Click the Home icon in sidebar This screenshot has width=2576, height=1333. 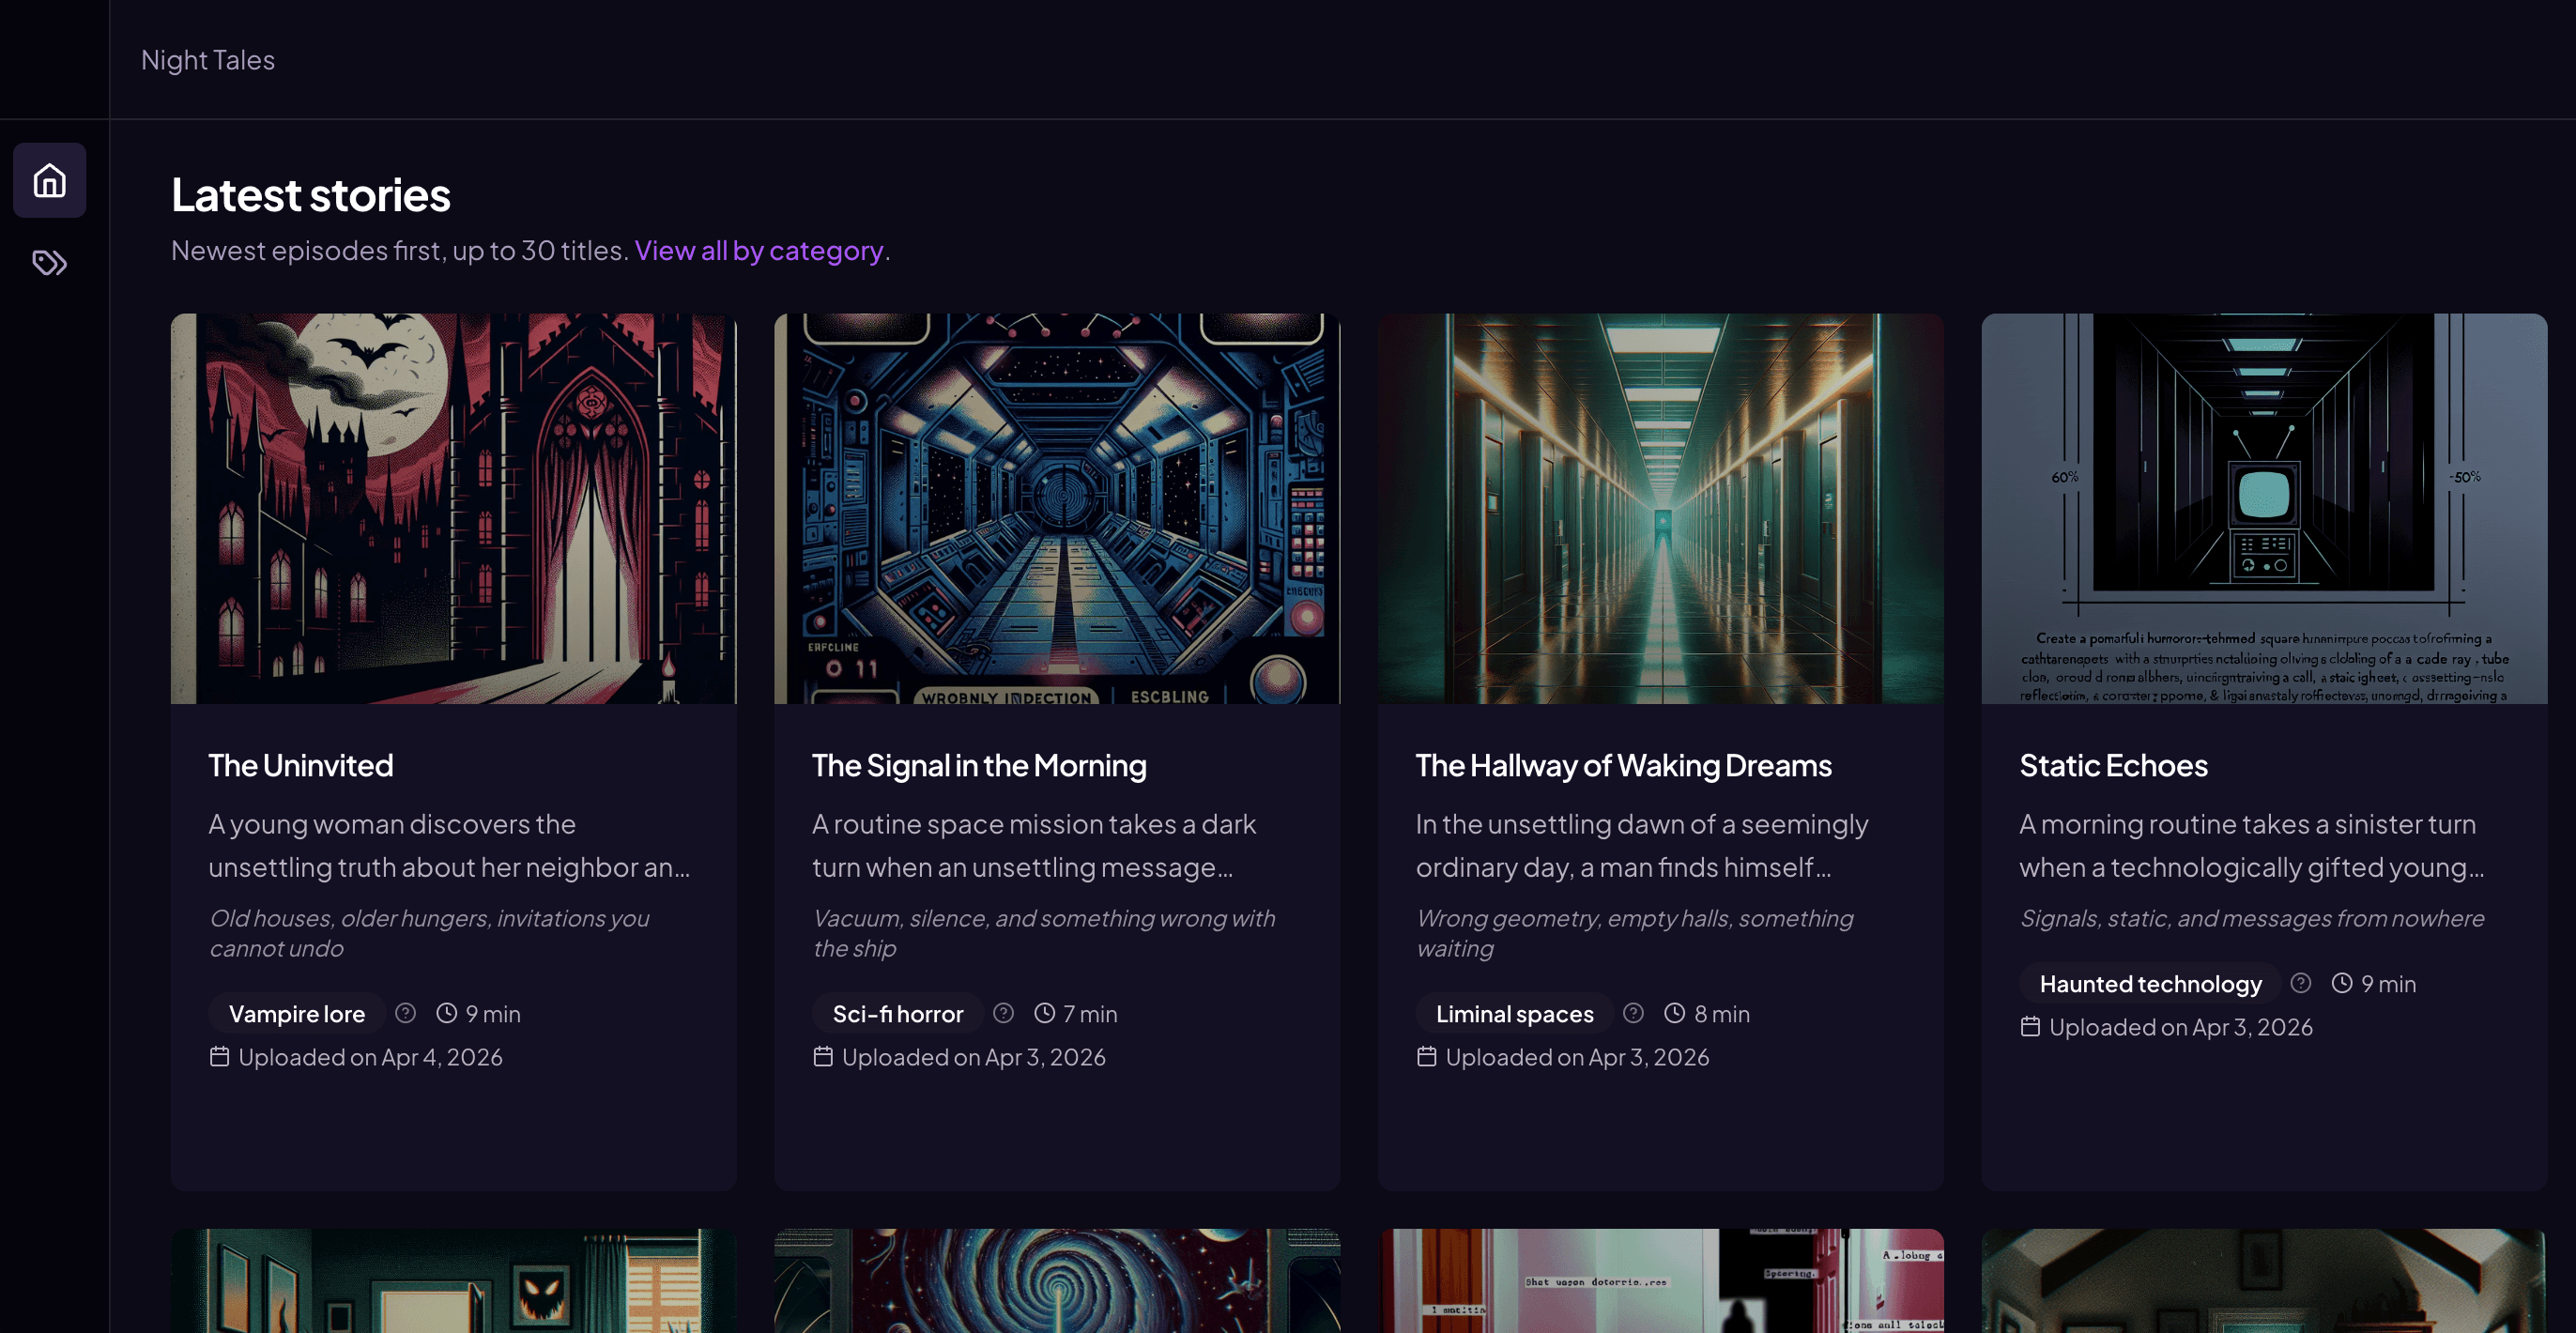[x=49, y=181]
